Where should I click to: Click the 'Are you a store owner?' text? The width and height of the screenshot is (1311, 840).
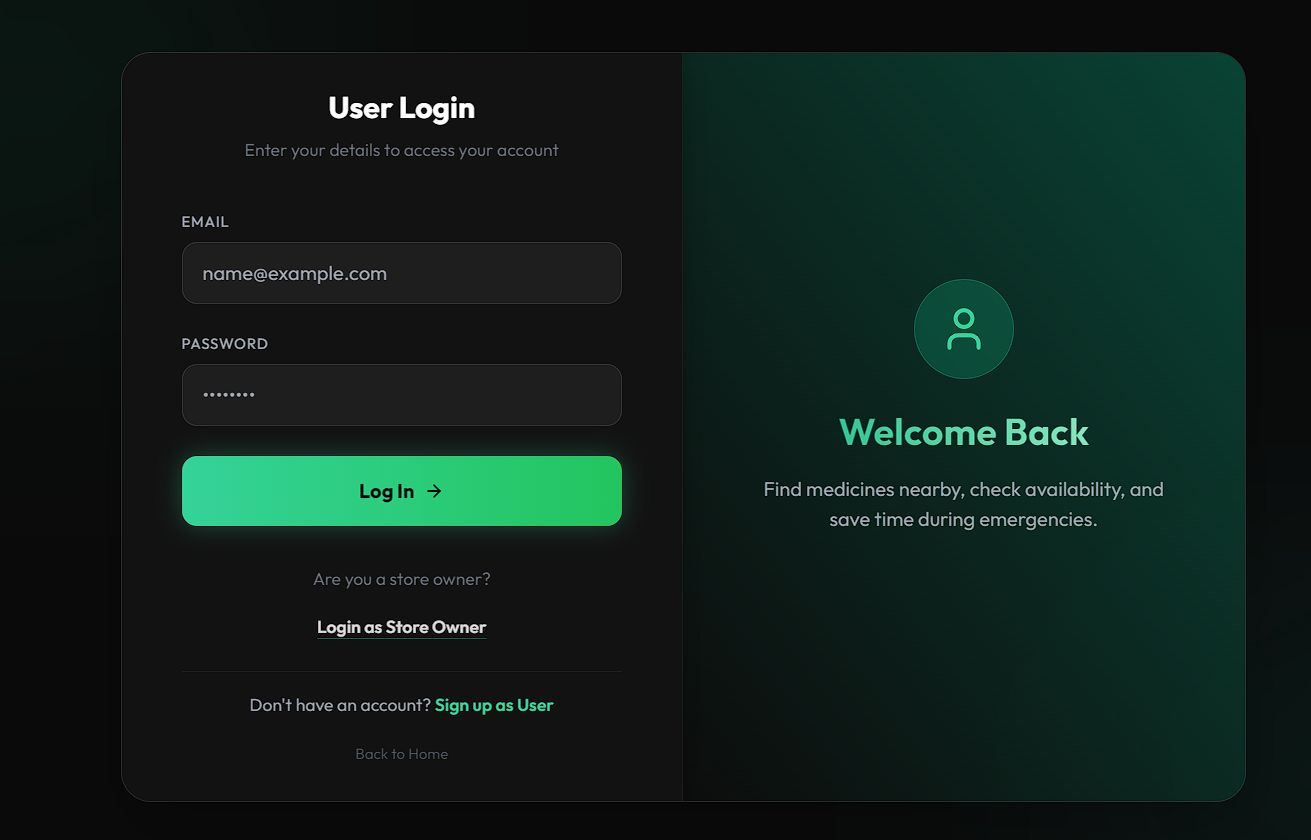pyautogui.click(x=401, y=579)
